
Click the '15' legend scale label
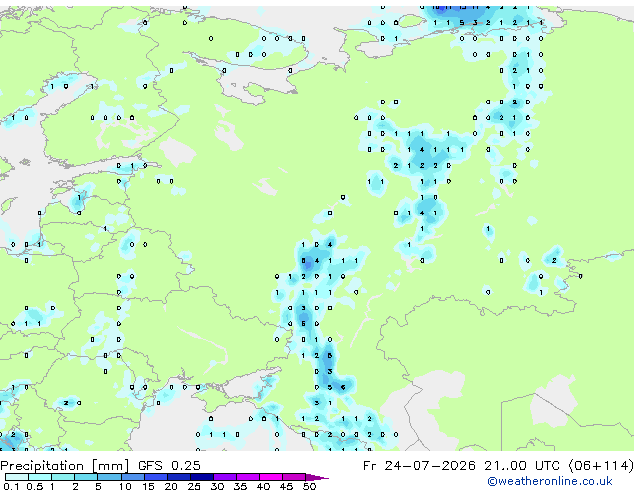pyautogui.click(x=148, y=486)
